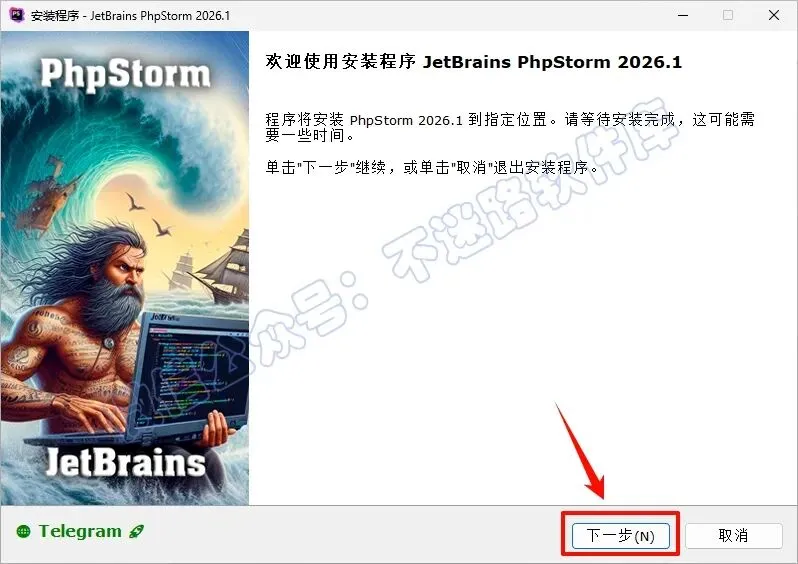The width and height of the screenshot is (798, 564).
Task: Click the JetBrains logo text on banner
Action: (x=125, y=462)
